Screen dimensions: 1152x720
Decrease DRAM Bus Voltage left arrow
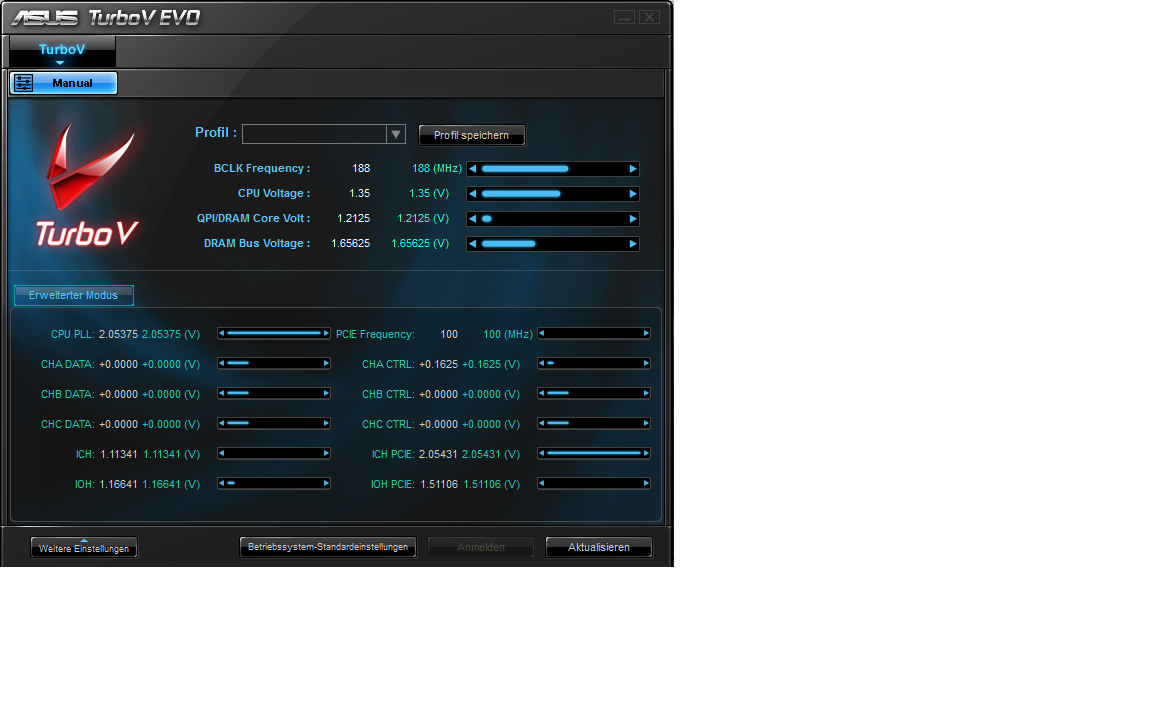point(472,244)
